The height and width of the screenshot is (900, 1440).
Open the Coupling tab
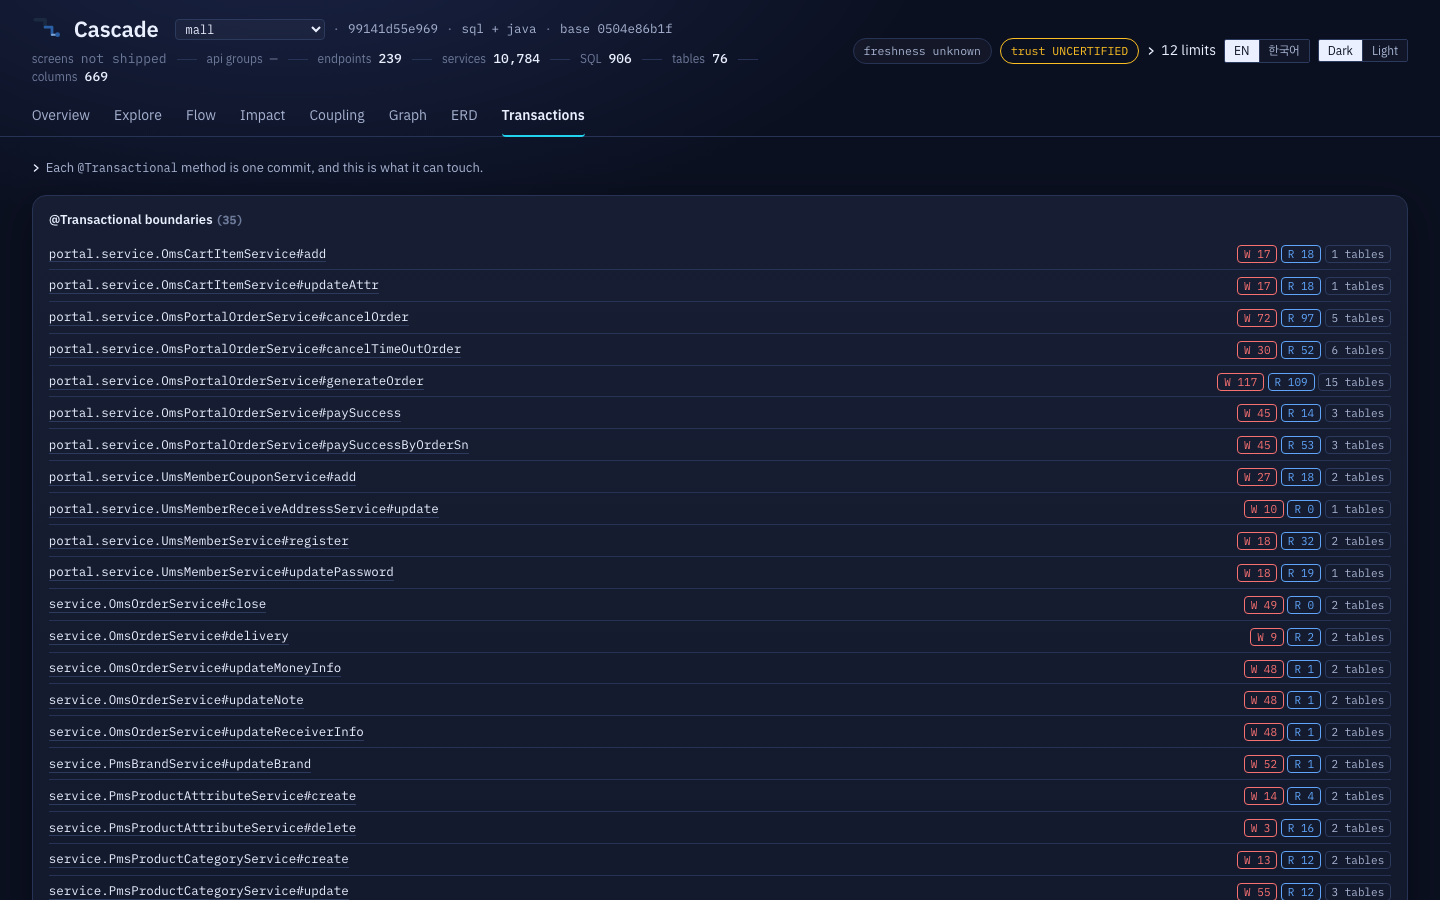tap(337, 115)
